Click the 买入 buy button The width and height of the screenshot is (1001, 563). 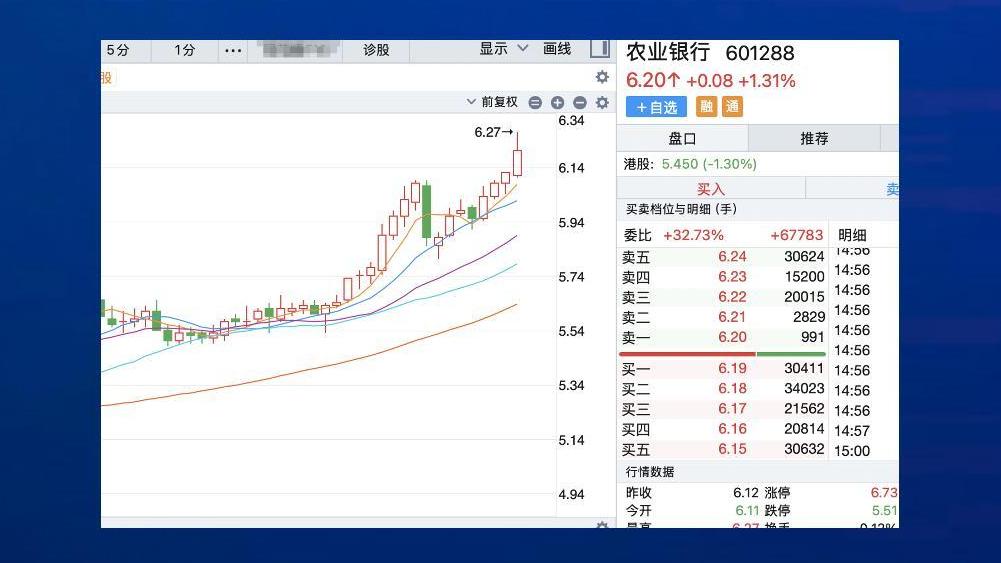[711, 189]
